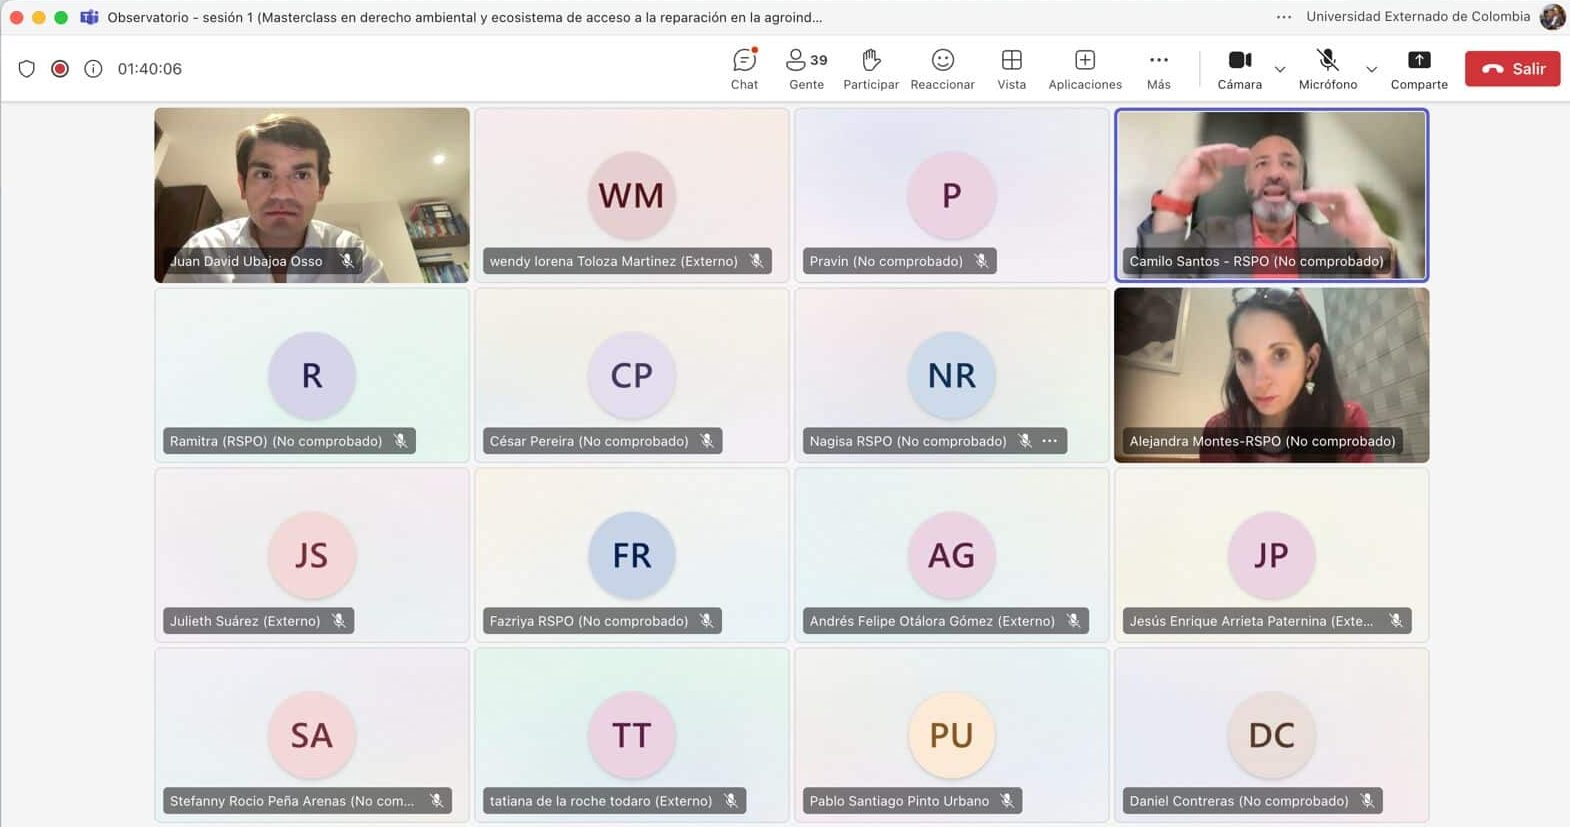Expand microphone options dropdown arrow
Viewport: 1570px width, 827px height.
click(1372, 70)
